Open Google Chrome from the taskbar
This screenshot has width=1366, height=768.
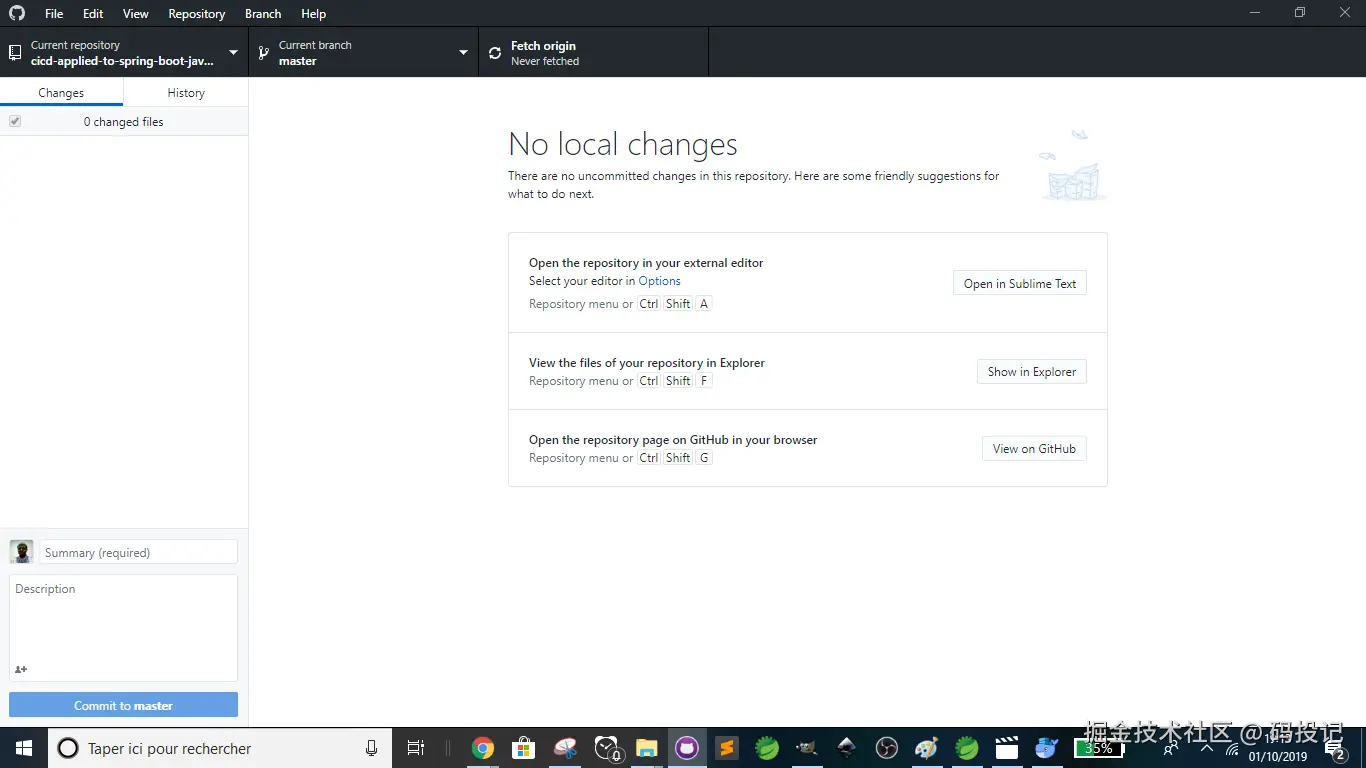click(x=483, y=748)
